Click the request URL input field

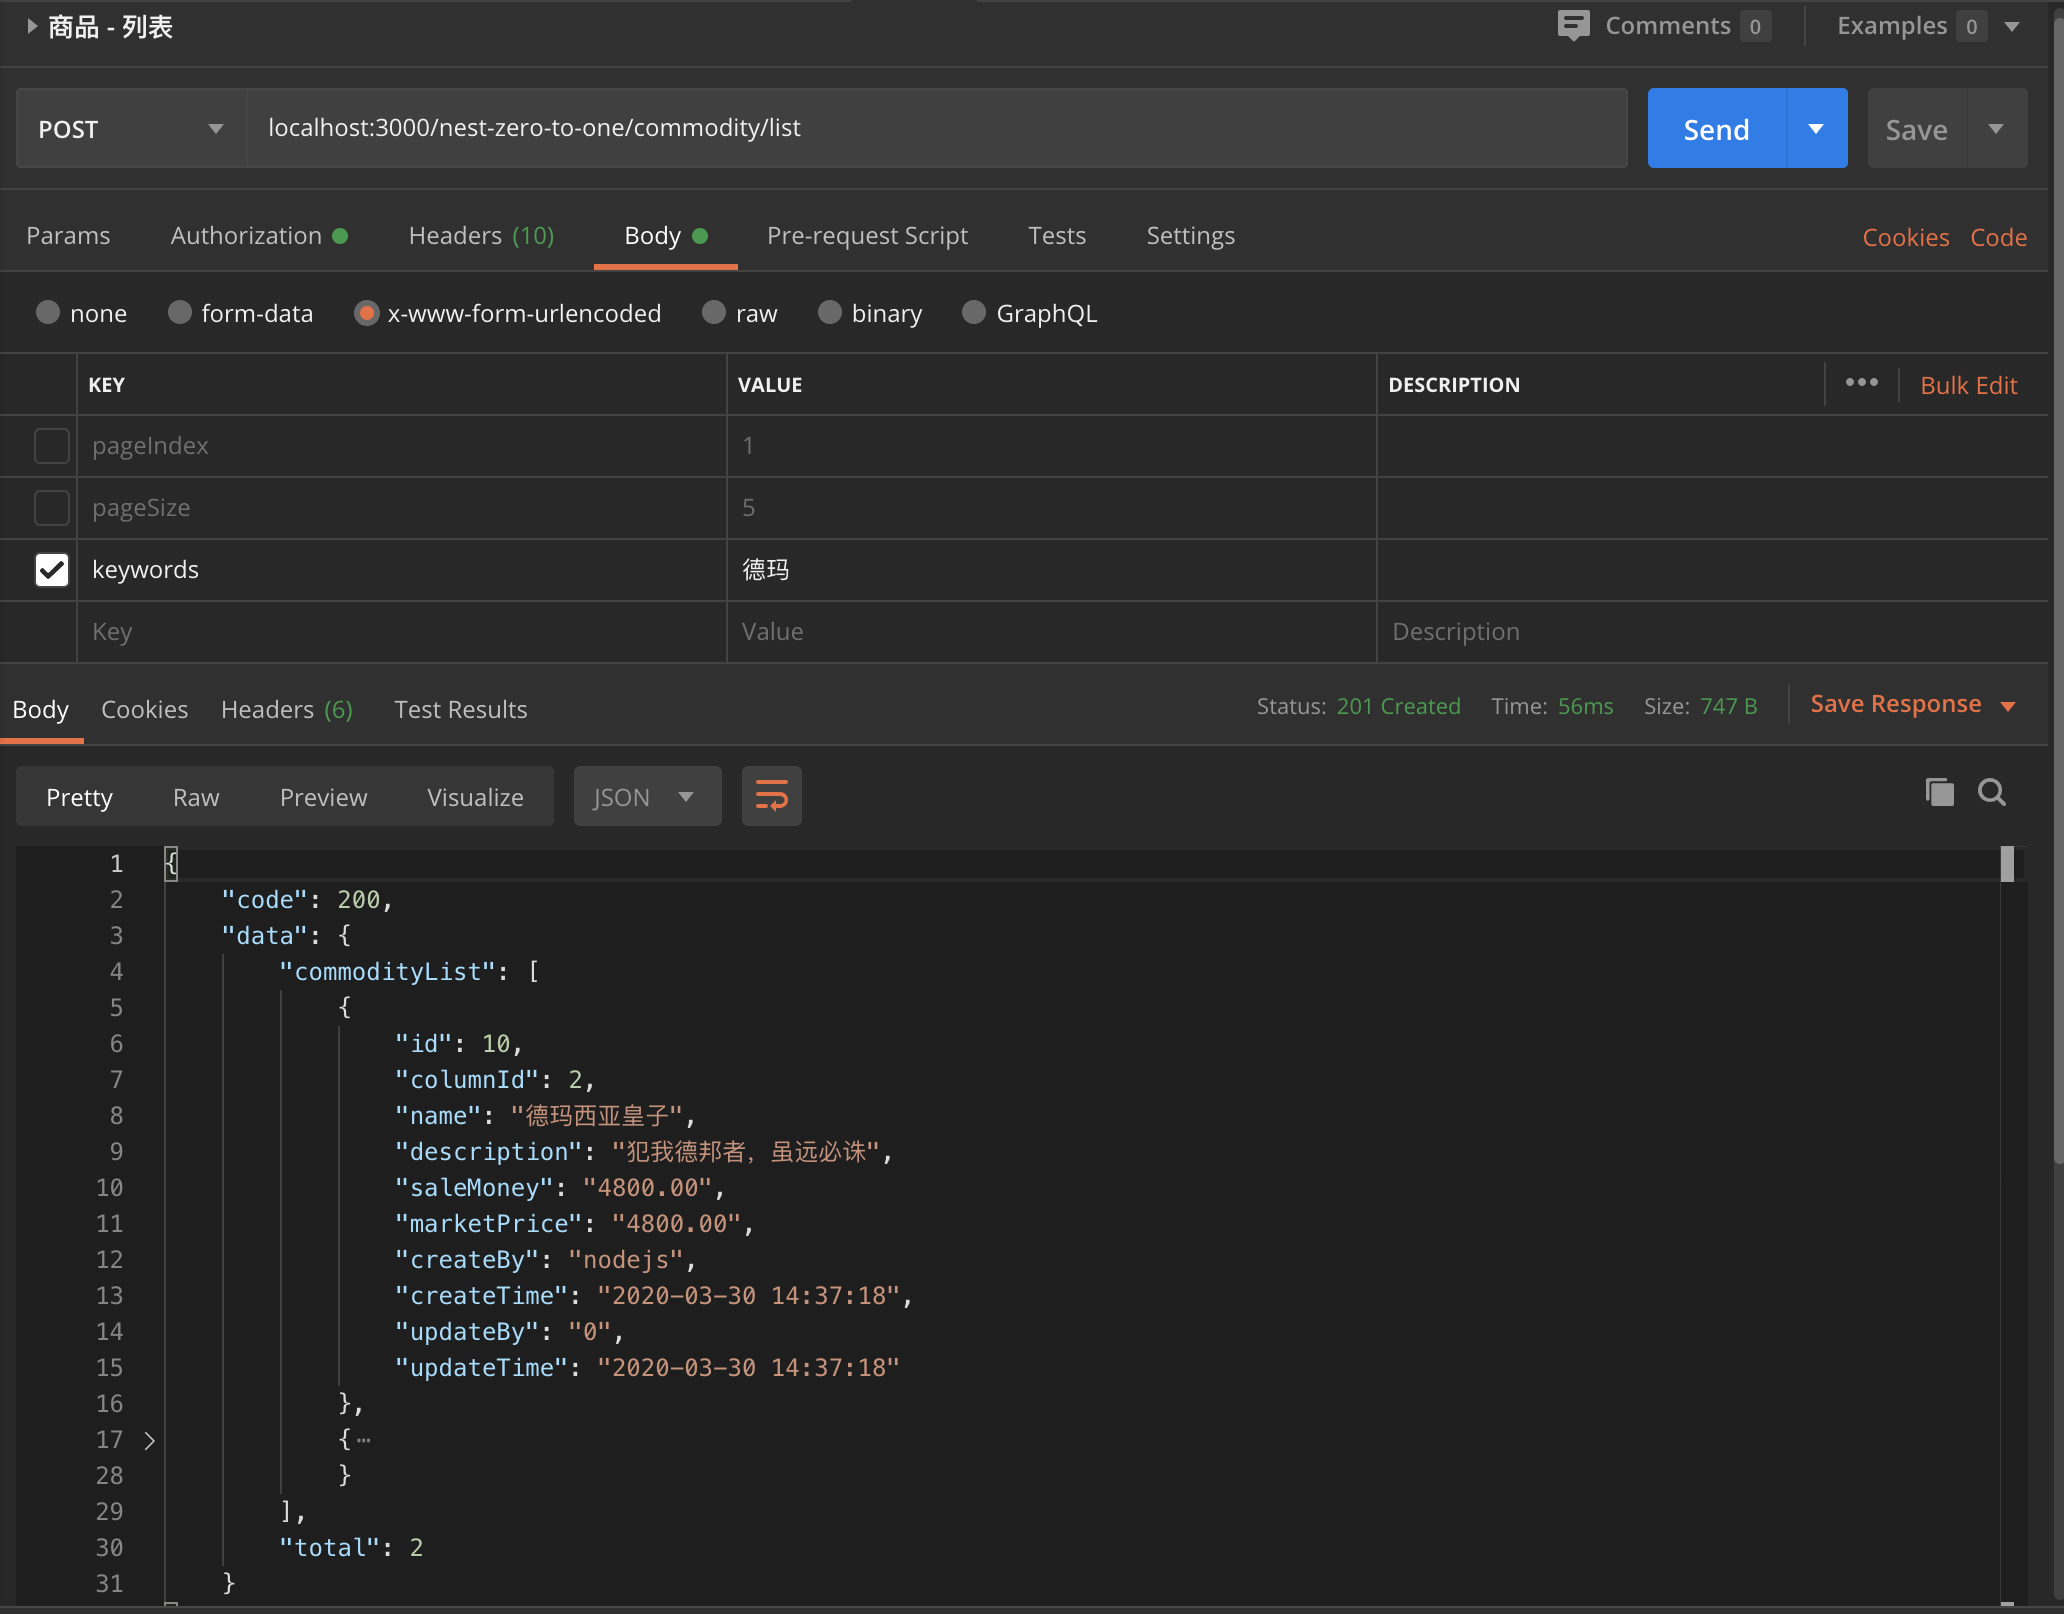click(x=937, y=128)
